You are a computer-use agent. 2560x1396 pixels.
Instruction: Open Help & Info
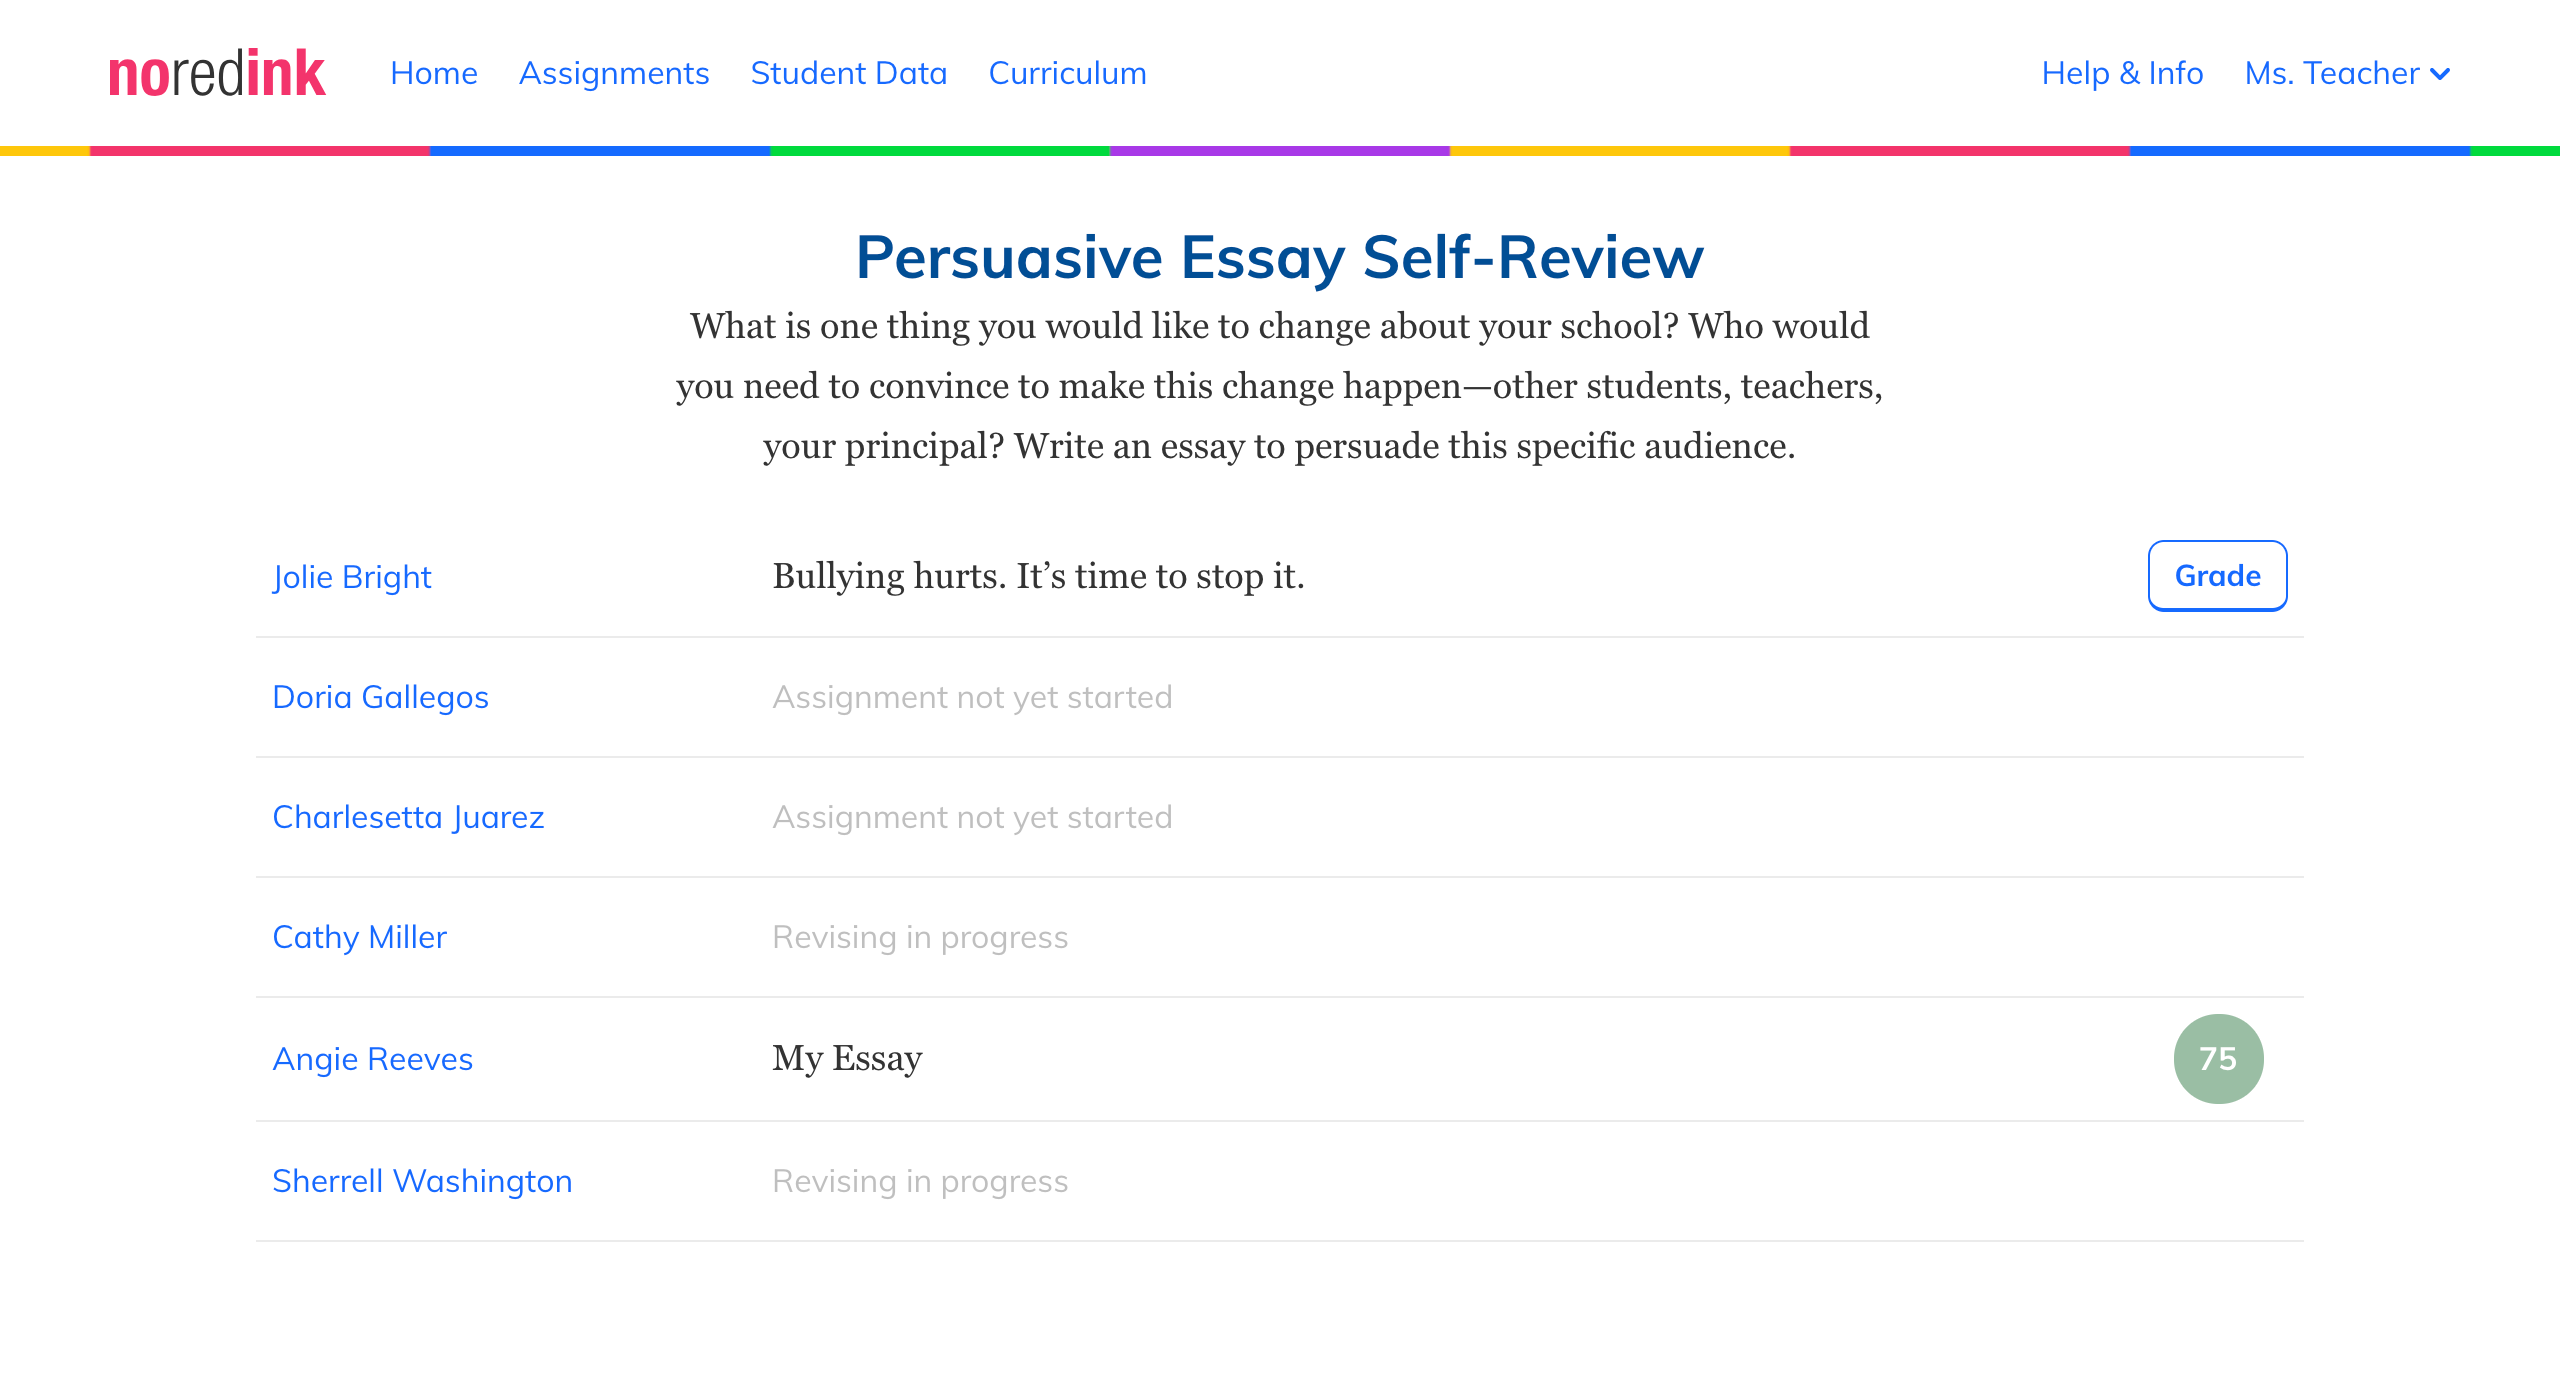pyautogui.click(x=2122, y=73)
